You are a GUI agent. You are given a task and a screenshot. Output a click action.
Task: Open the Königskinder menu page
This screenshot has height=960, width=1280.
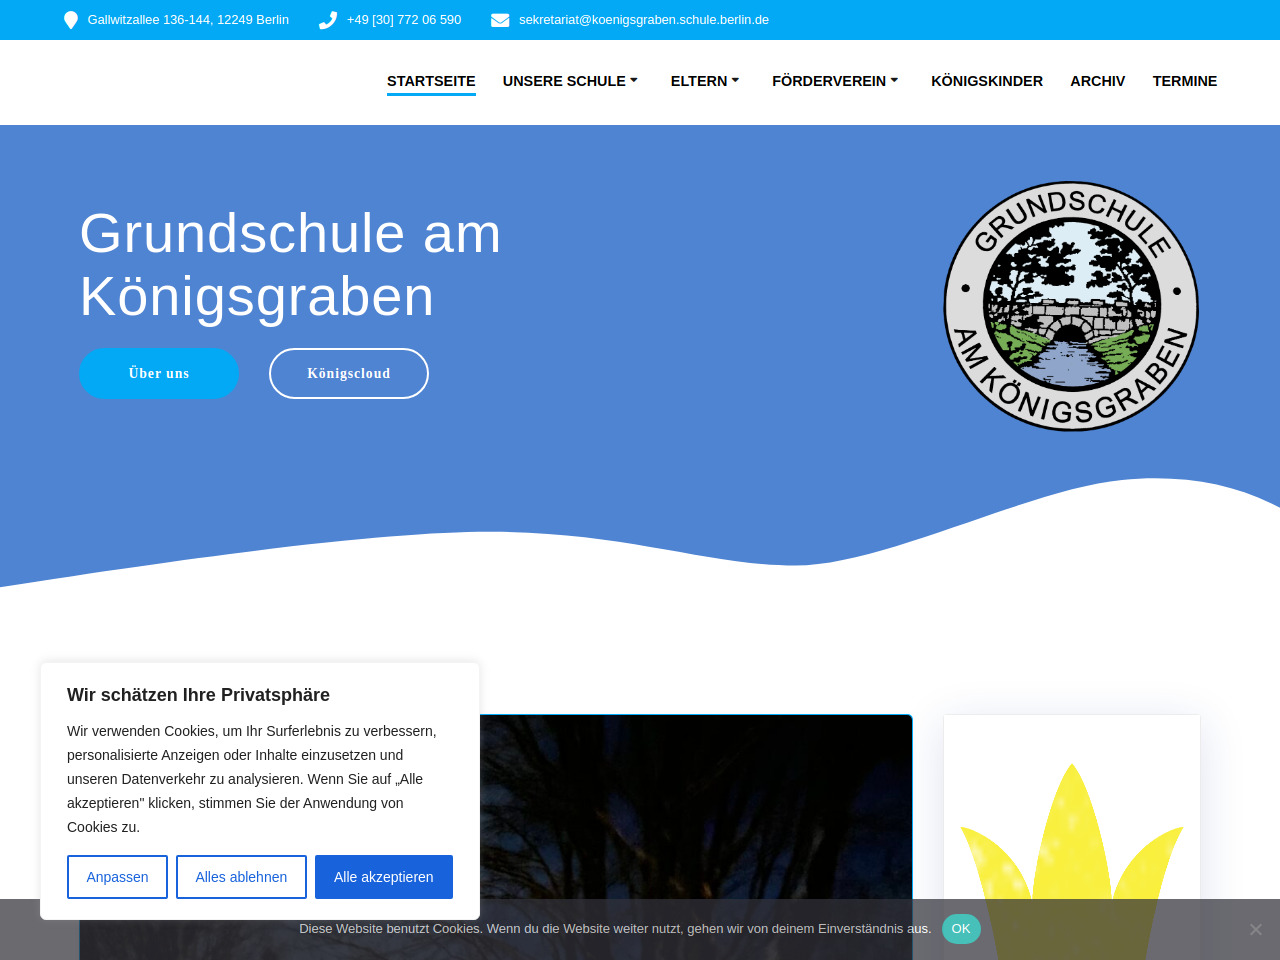[986, 81]
